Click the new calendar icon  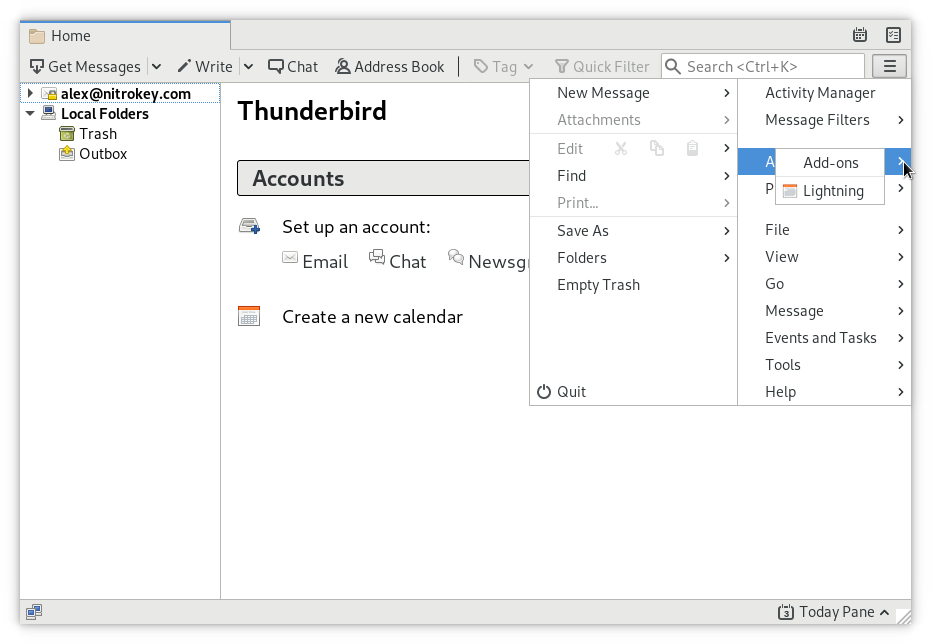pyautogui.click(x=249, y=316)
